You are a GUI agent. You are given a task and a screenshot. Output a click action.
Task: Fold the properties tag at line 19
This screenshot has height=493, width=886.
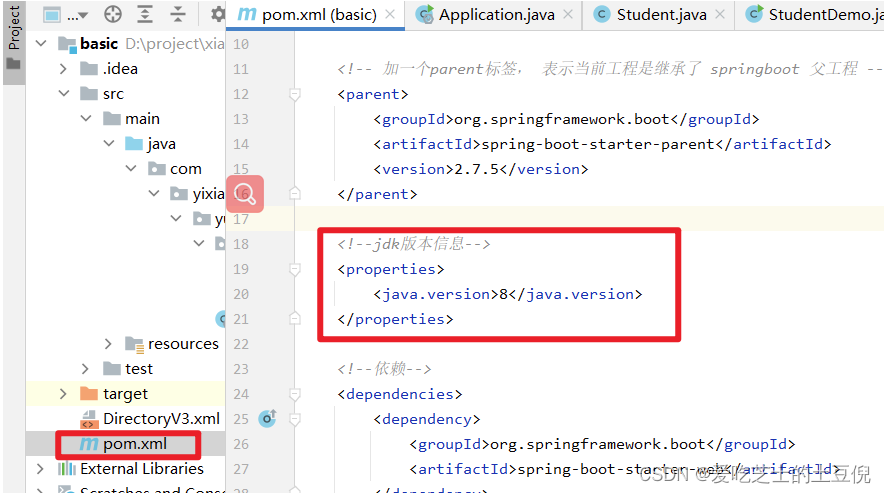coord(294,269)
